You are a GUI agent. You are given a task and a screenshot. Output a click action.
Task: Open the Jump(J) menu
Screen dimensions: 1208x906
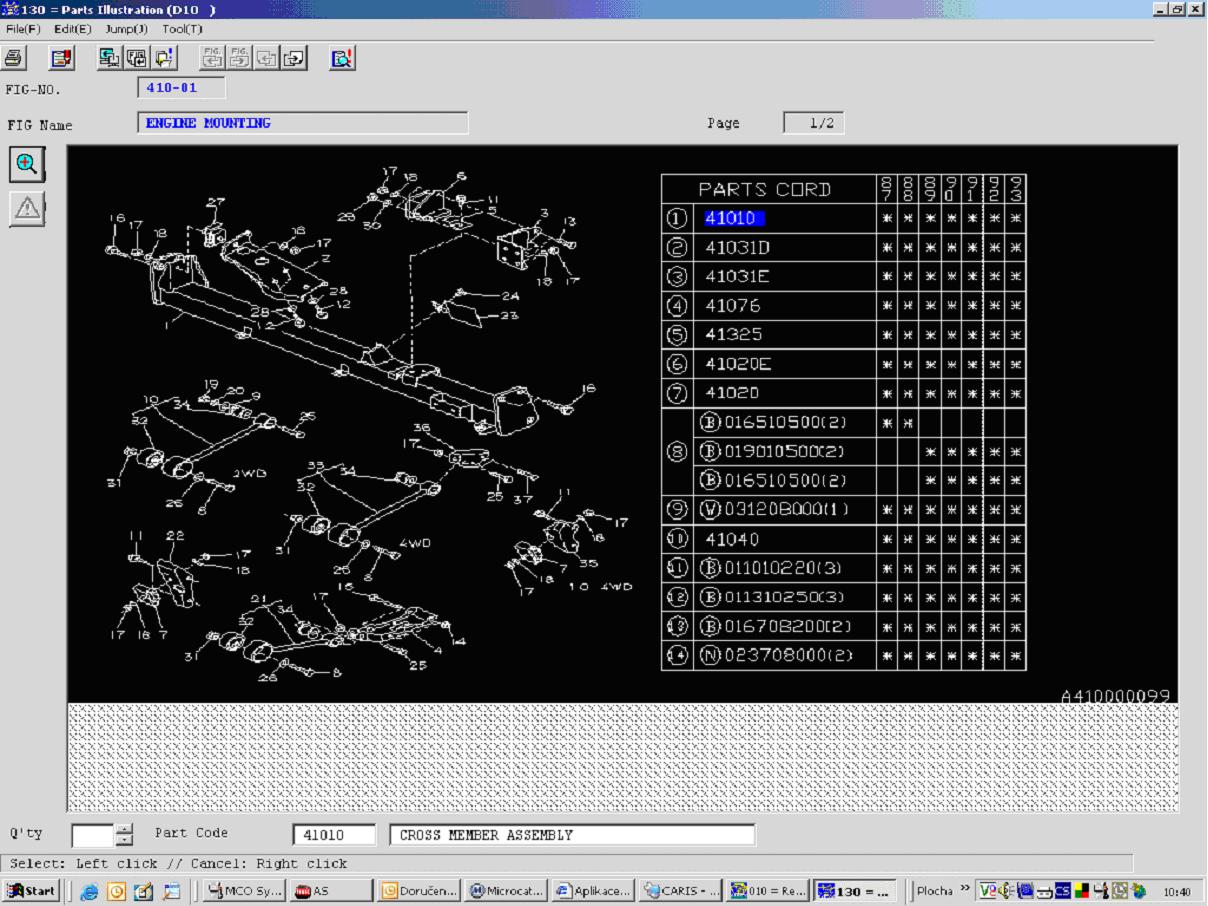pyautogui.click(x=127, y=29)
